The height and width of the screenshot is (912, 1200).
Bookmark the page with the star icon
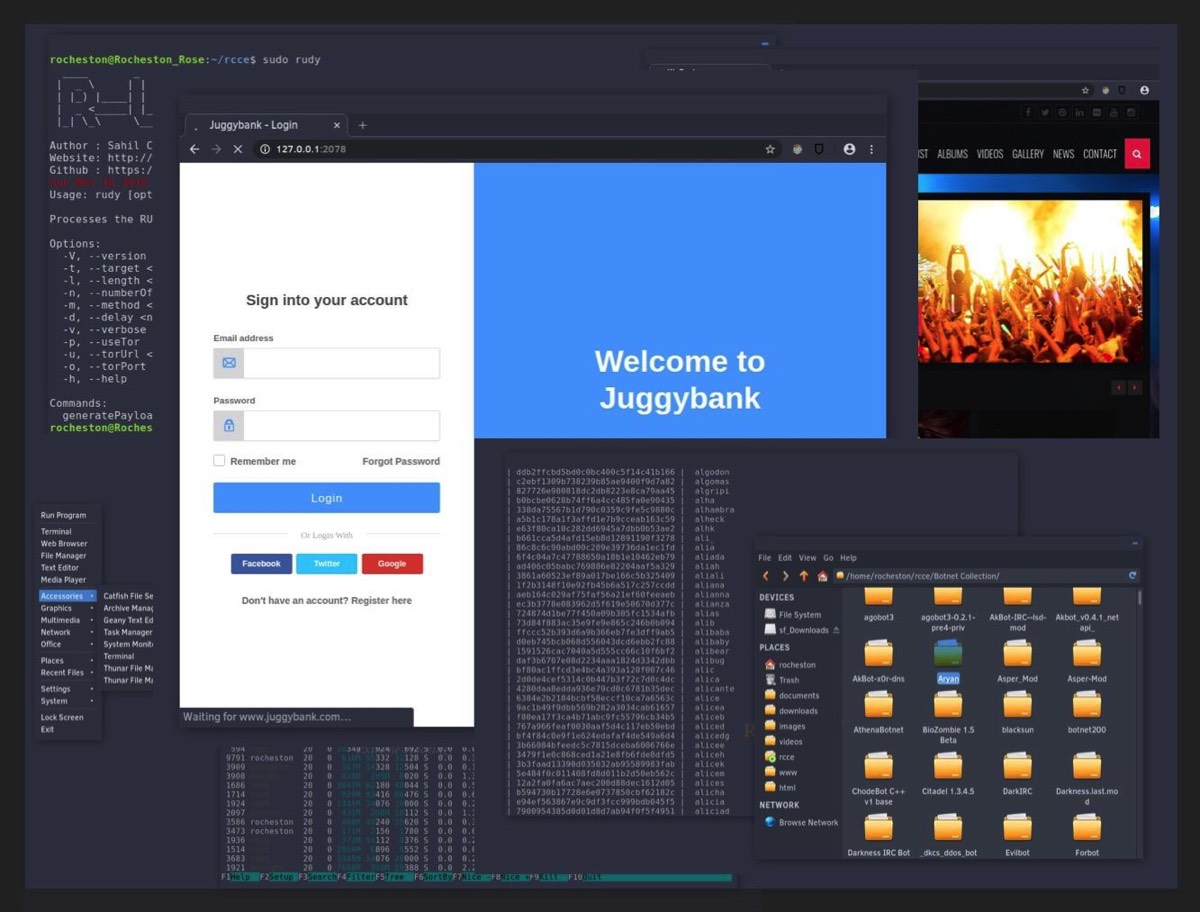pyautogui.click(x=770, y=149)
